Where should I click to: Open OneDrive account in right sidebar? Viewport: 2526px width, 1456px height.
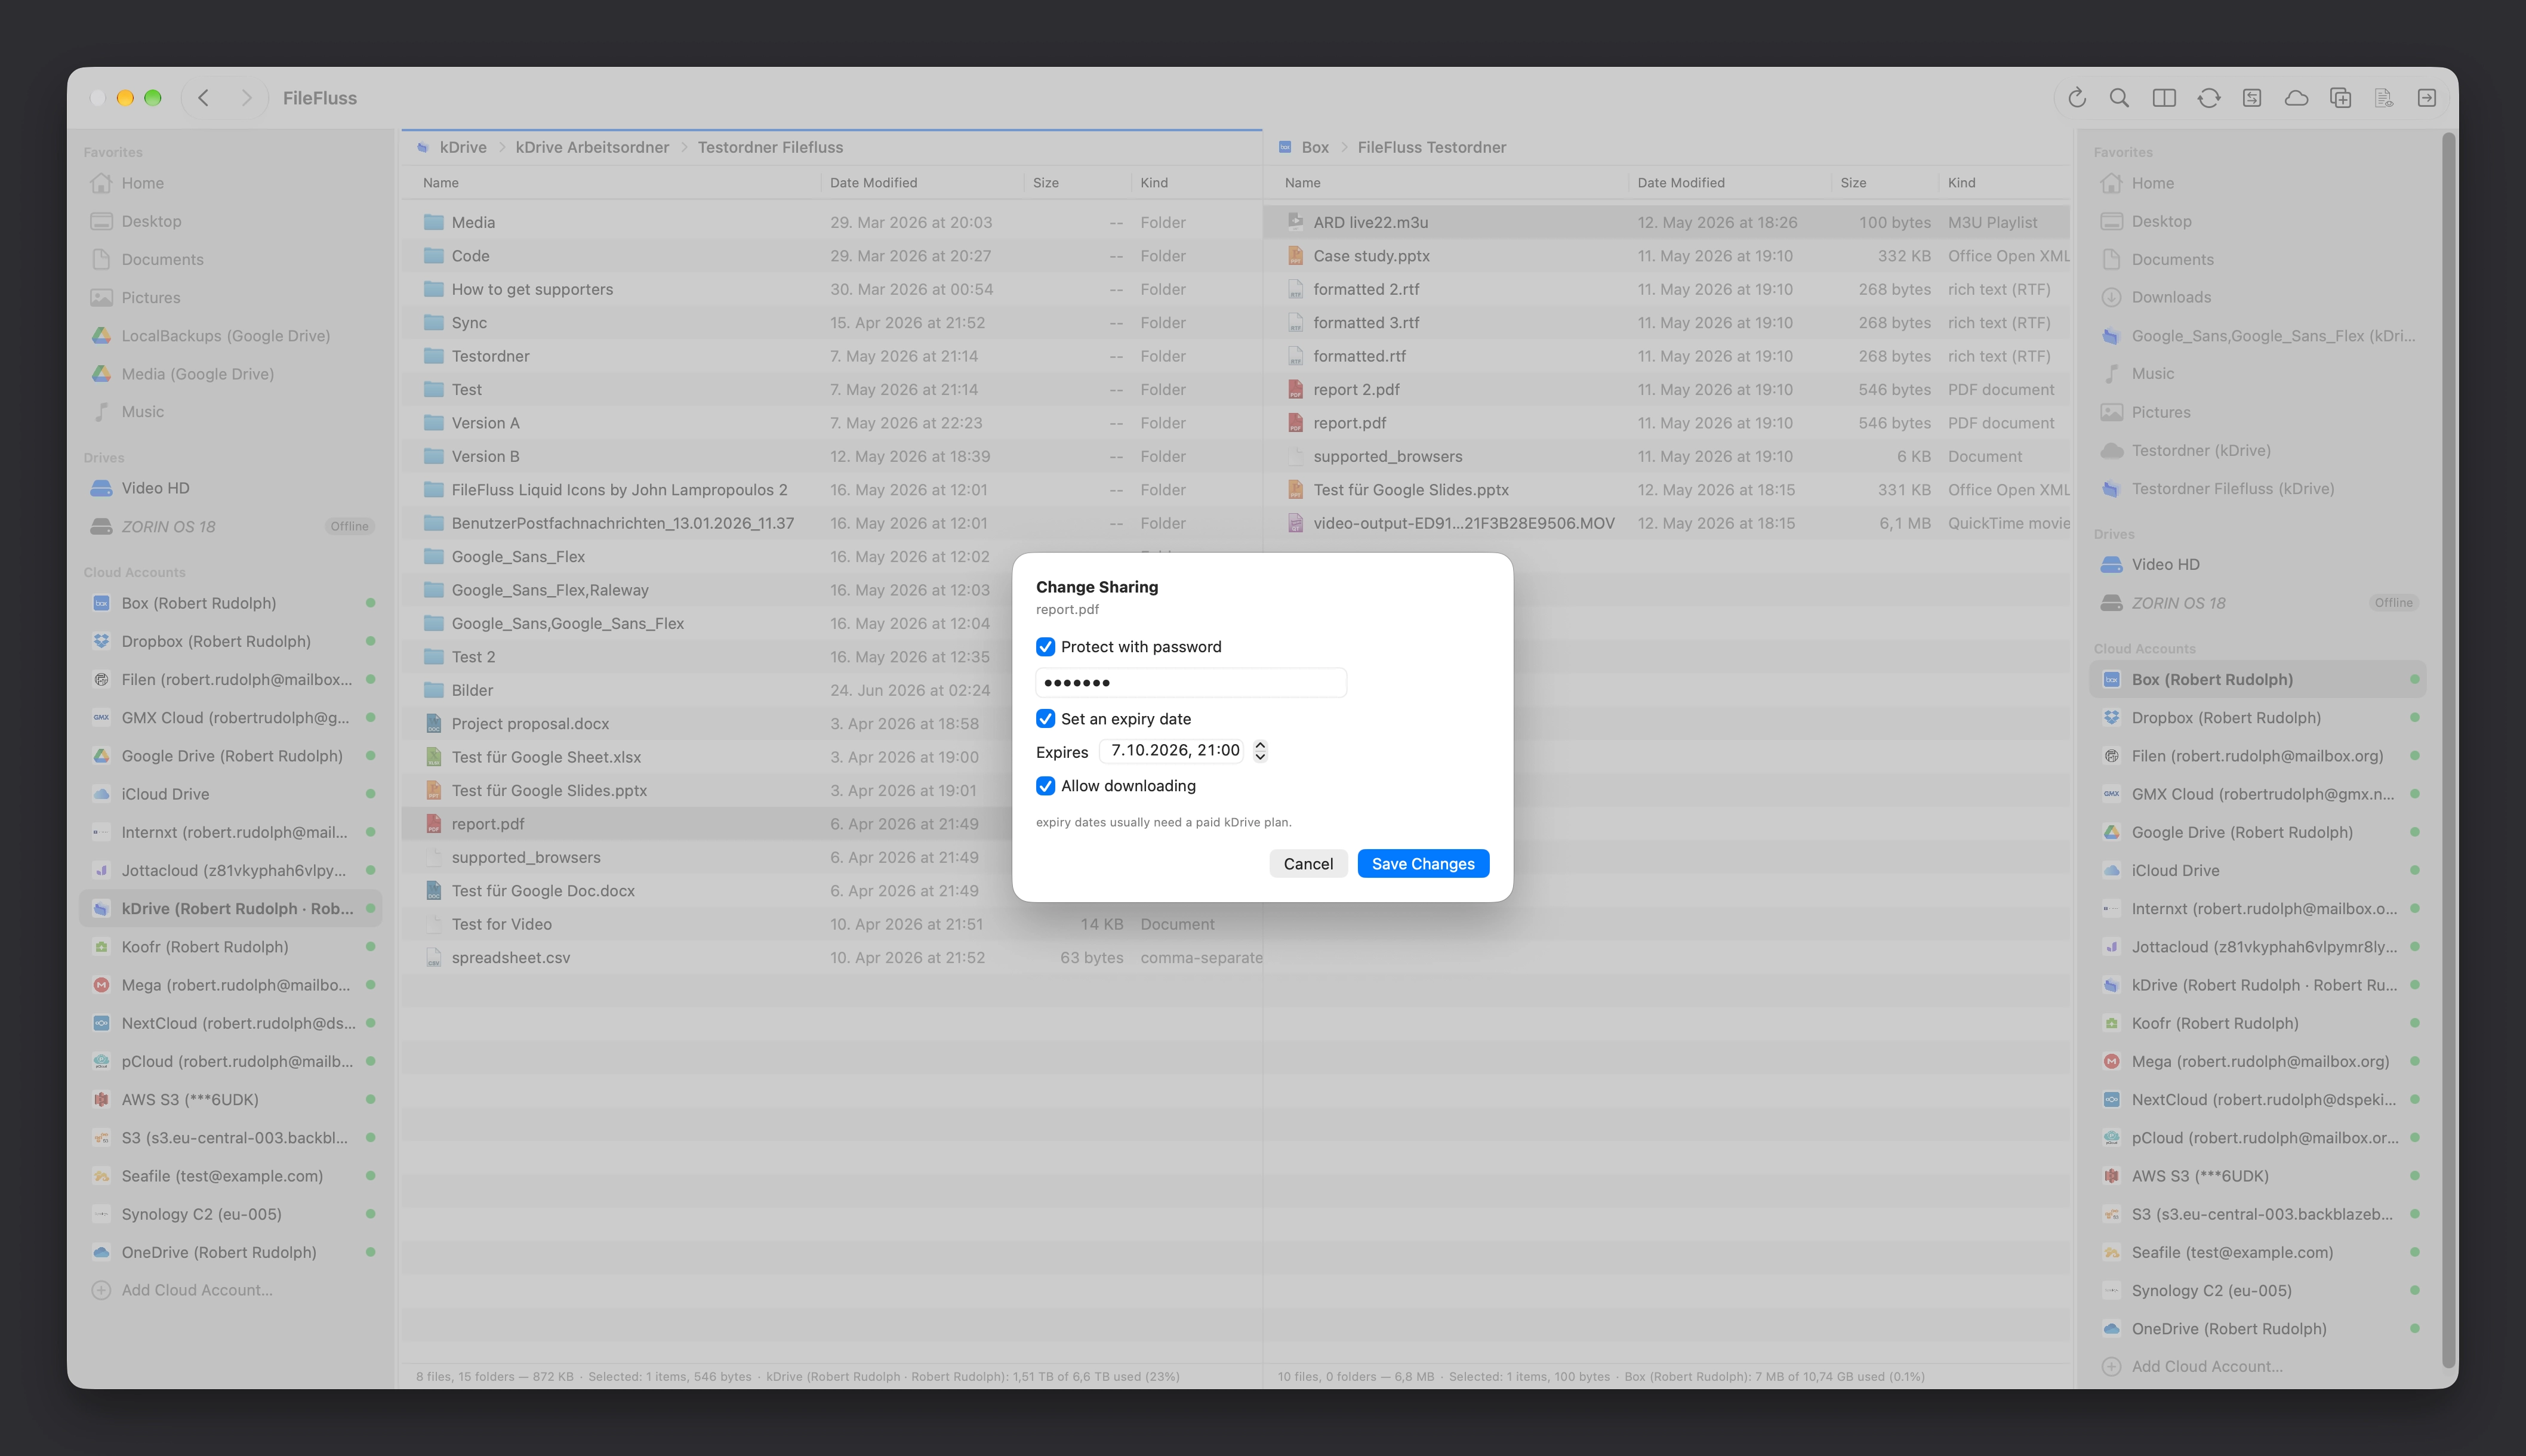click(2257, 1328)
